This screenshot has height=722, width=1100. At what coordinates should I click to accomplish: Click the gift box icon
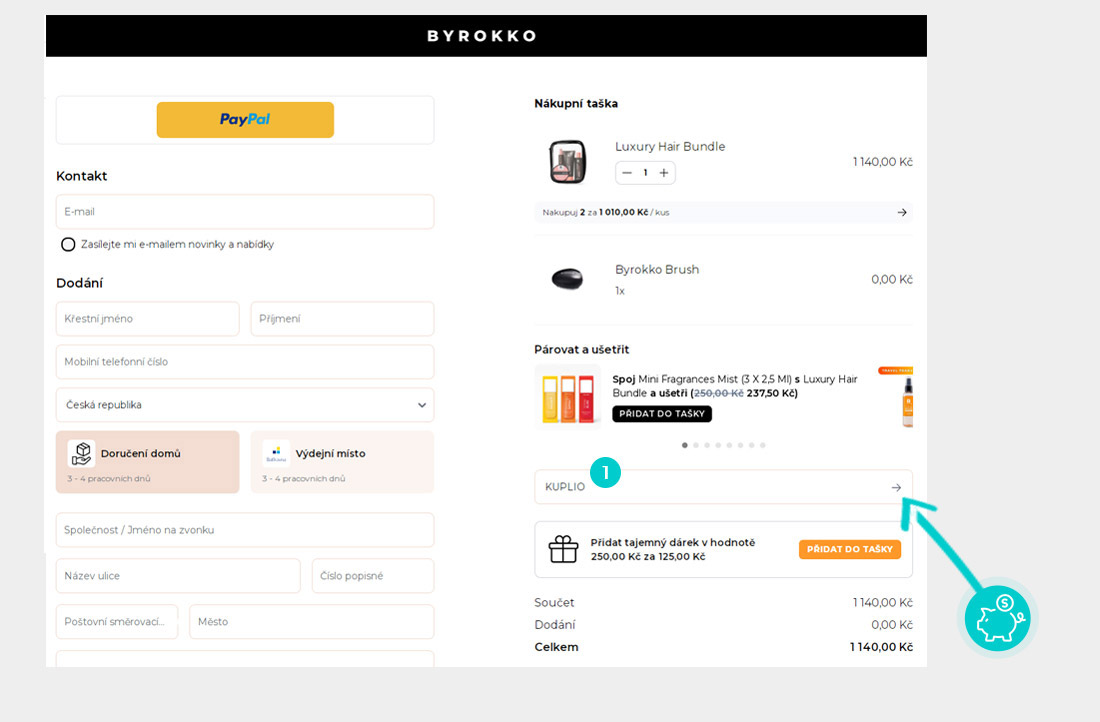point(564,549)
